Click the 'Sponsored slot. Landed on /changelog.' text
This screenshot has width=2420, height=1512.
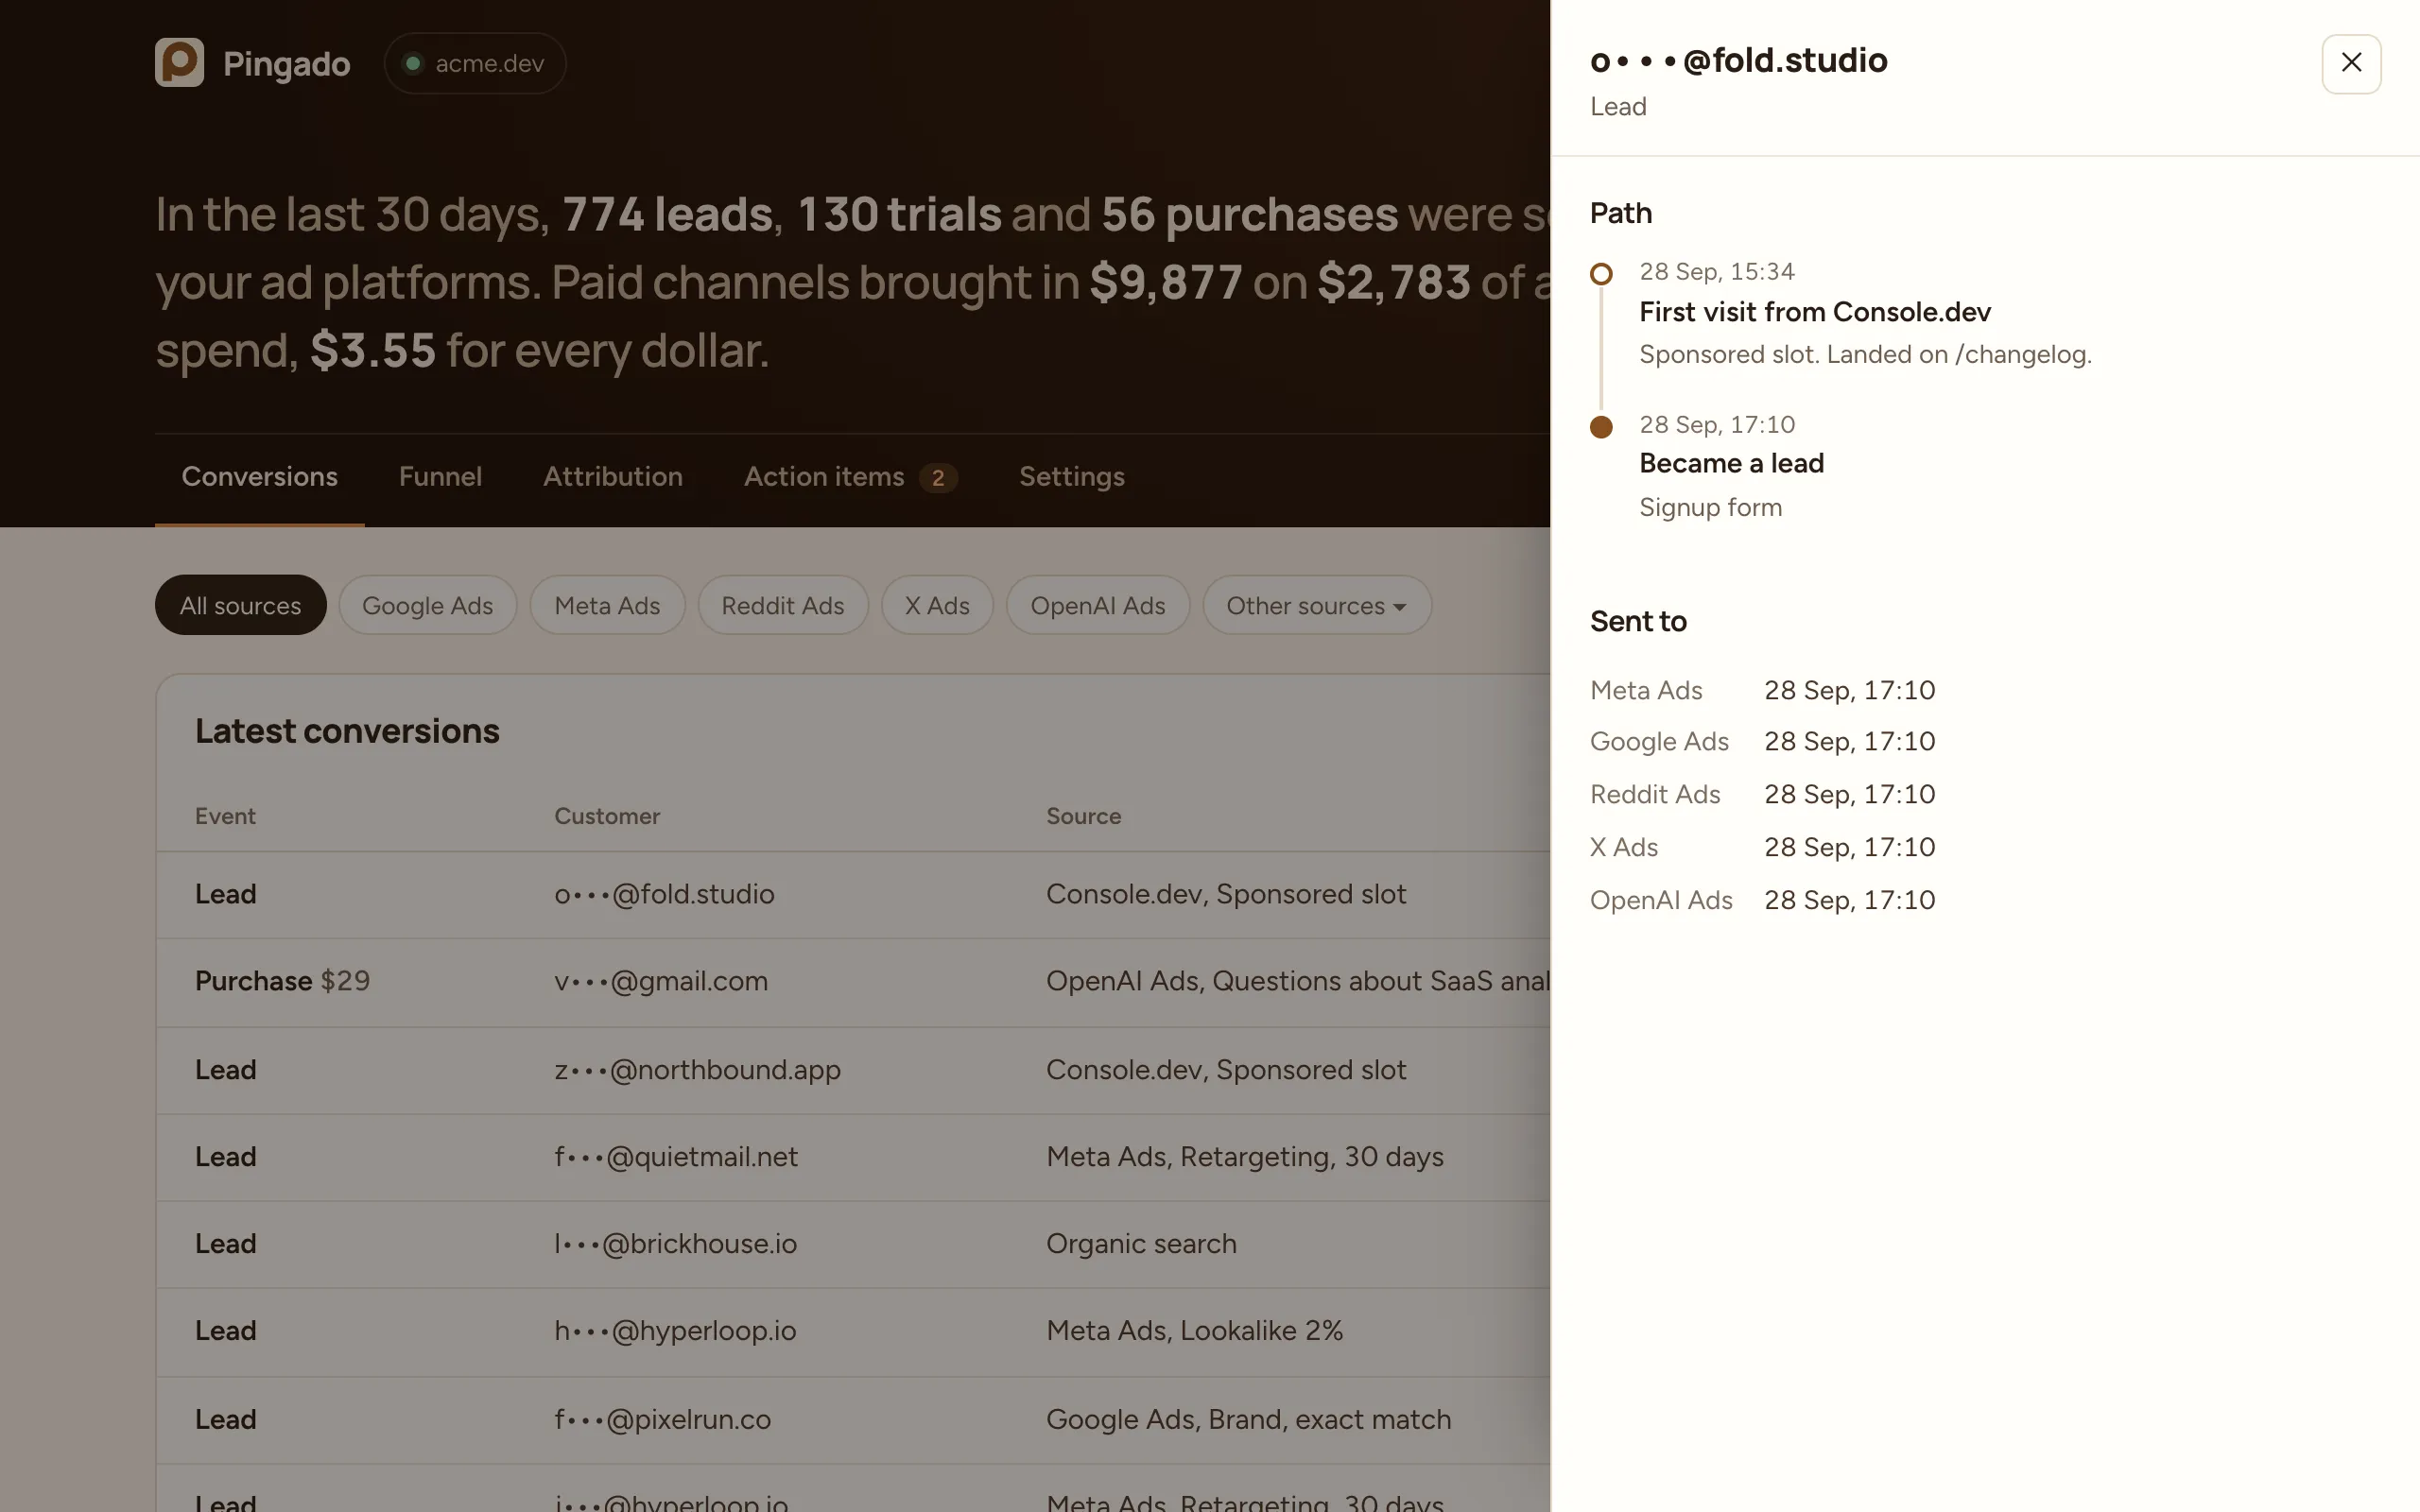coord(1865,354)
